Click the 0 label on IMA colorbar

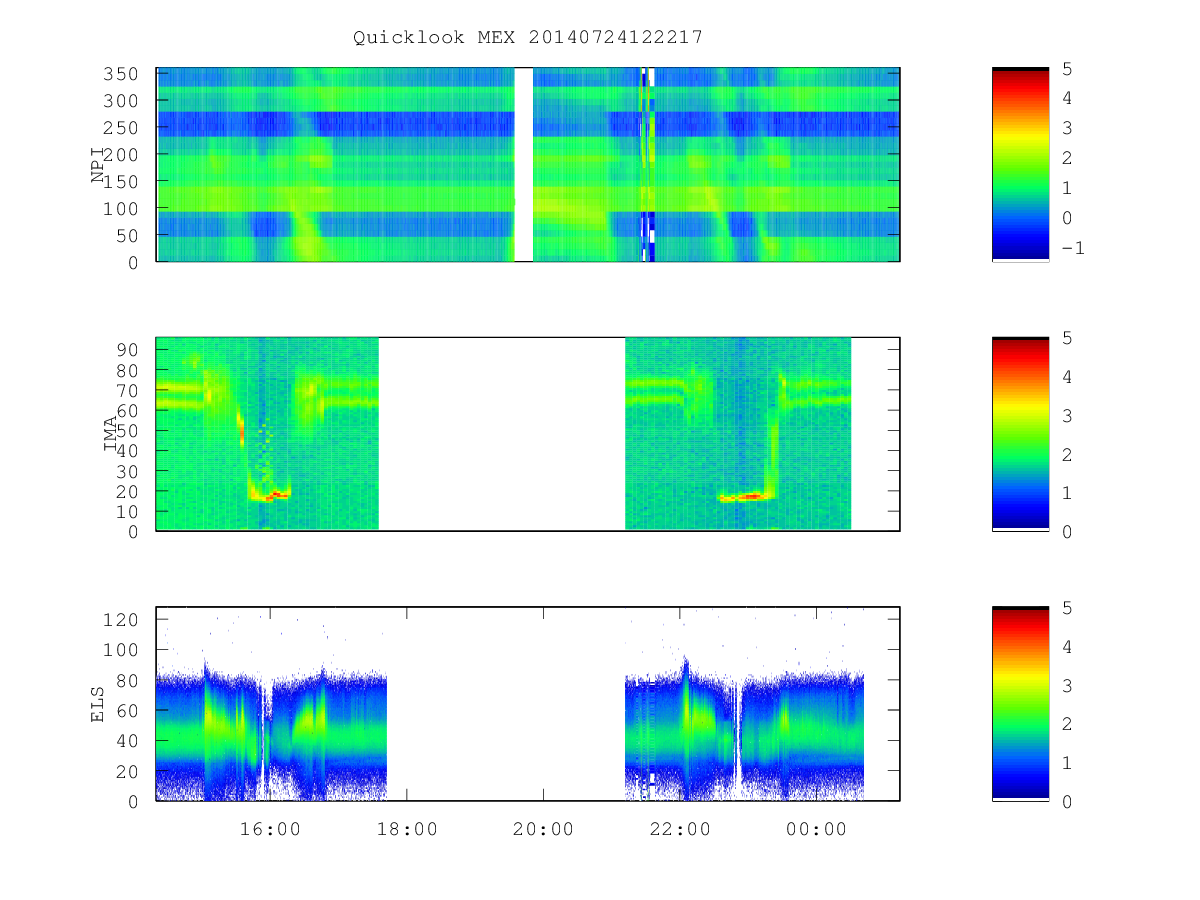tap(1065, 531)
